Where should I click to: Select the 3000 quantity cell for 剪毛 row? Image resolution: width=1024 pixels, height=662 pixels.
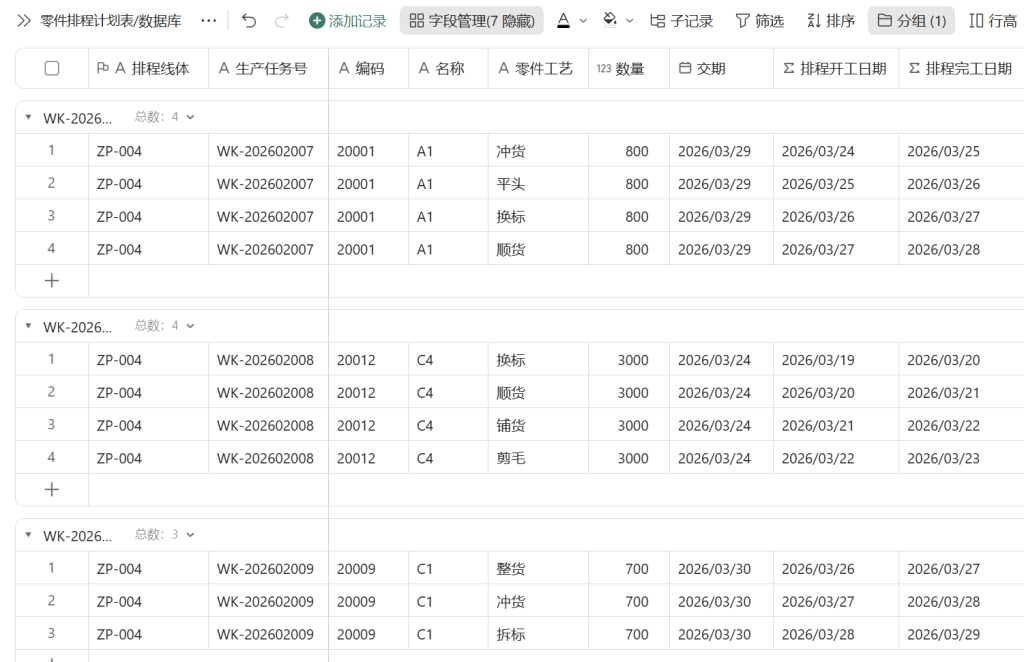pos(628,458)
